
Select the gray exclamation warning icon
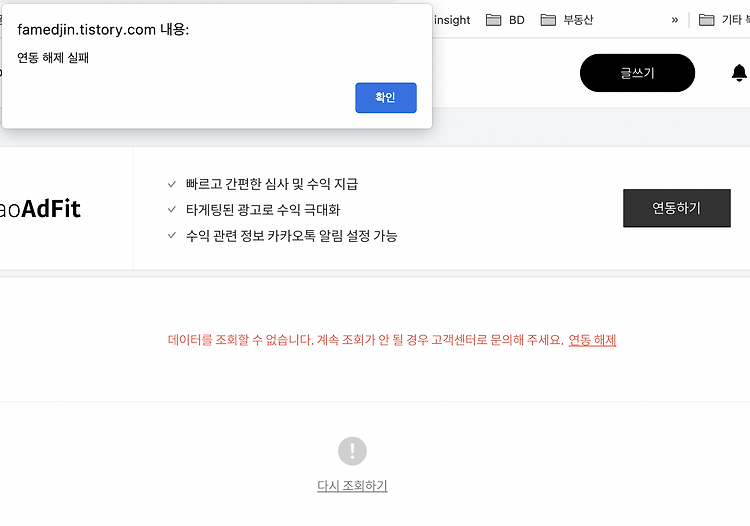coord(353,451)
